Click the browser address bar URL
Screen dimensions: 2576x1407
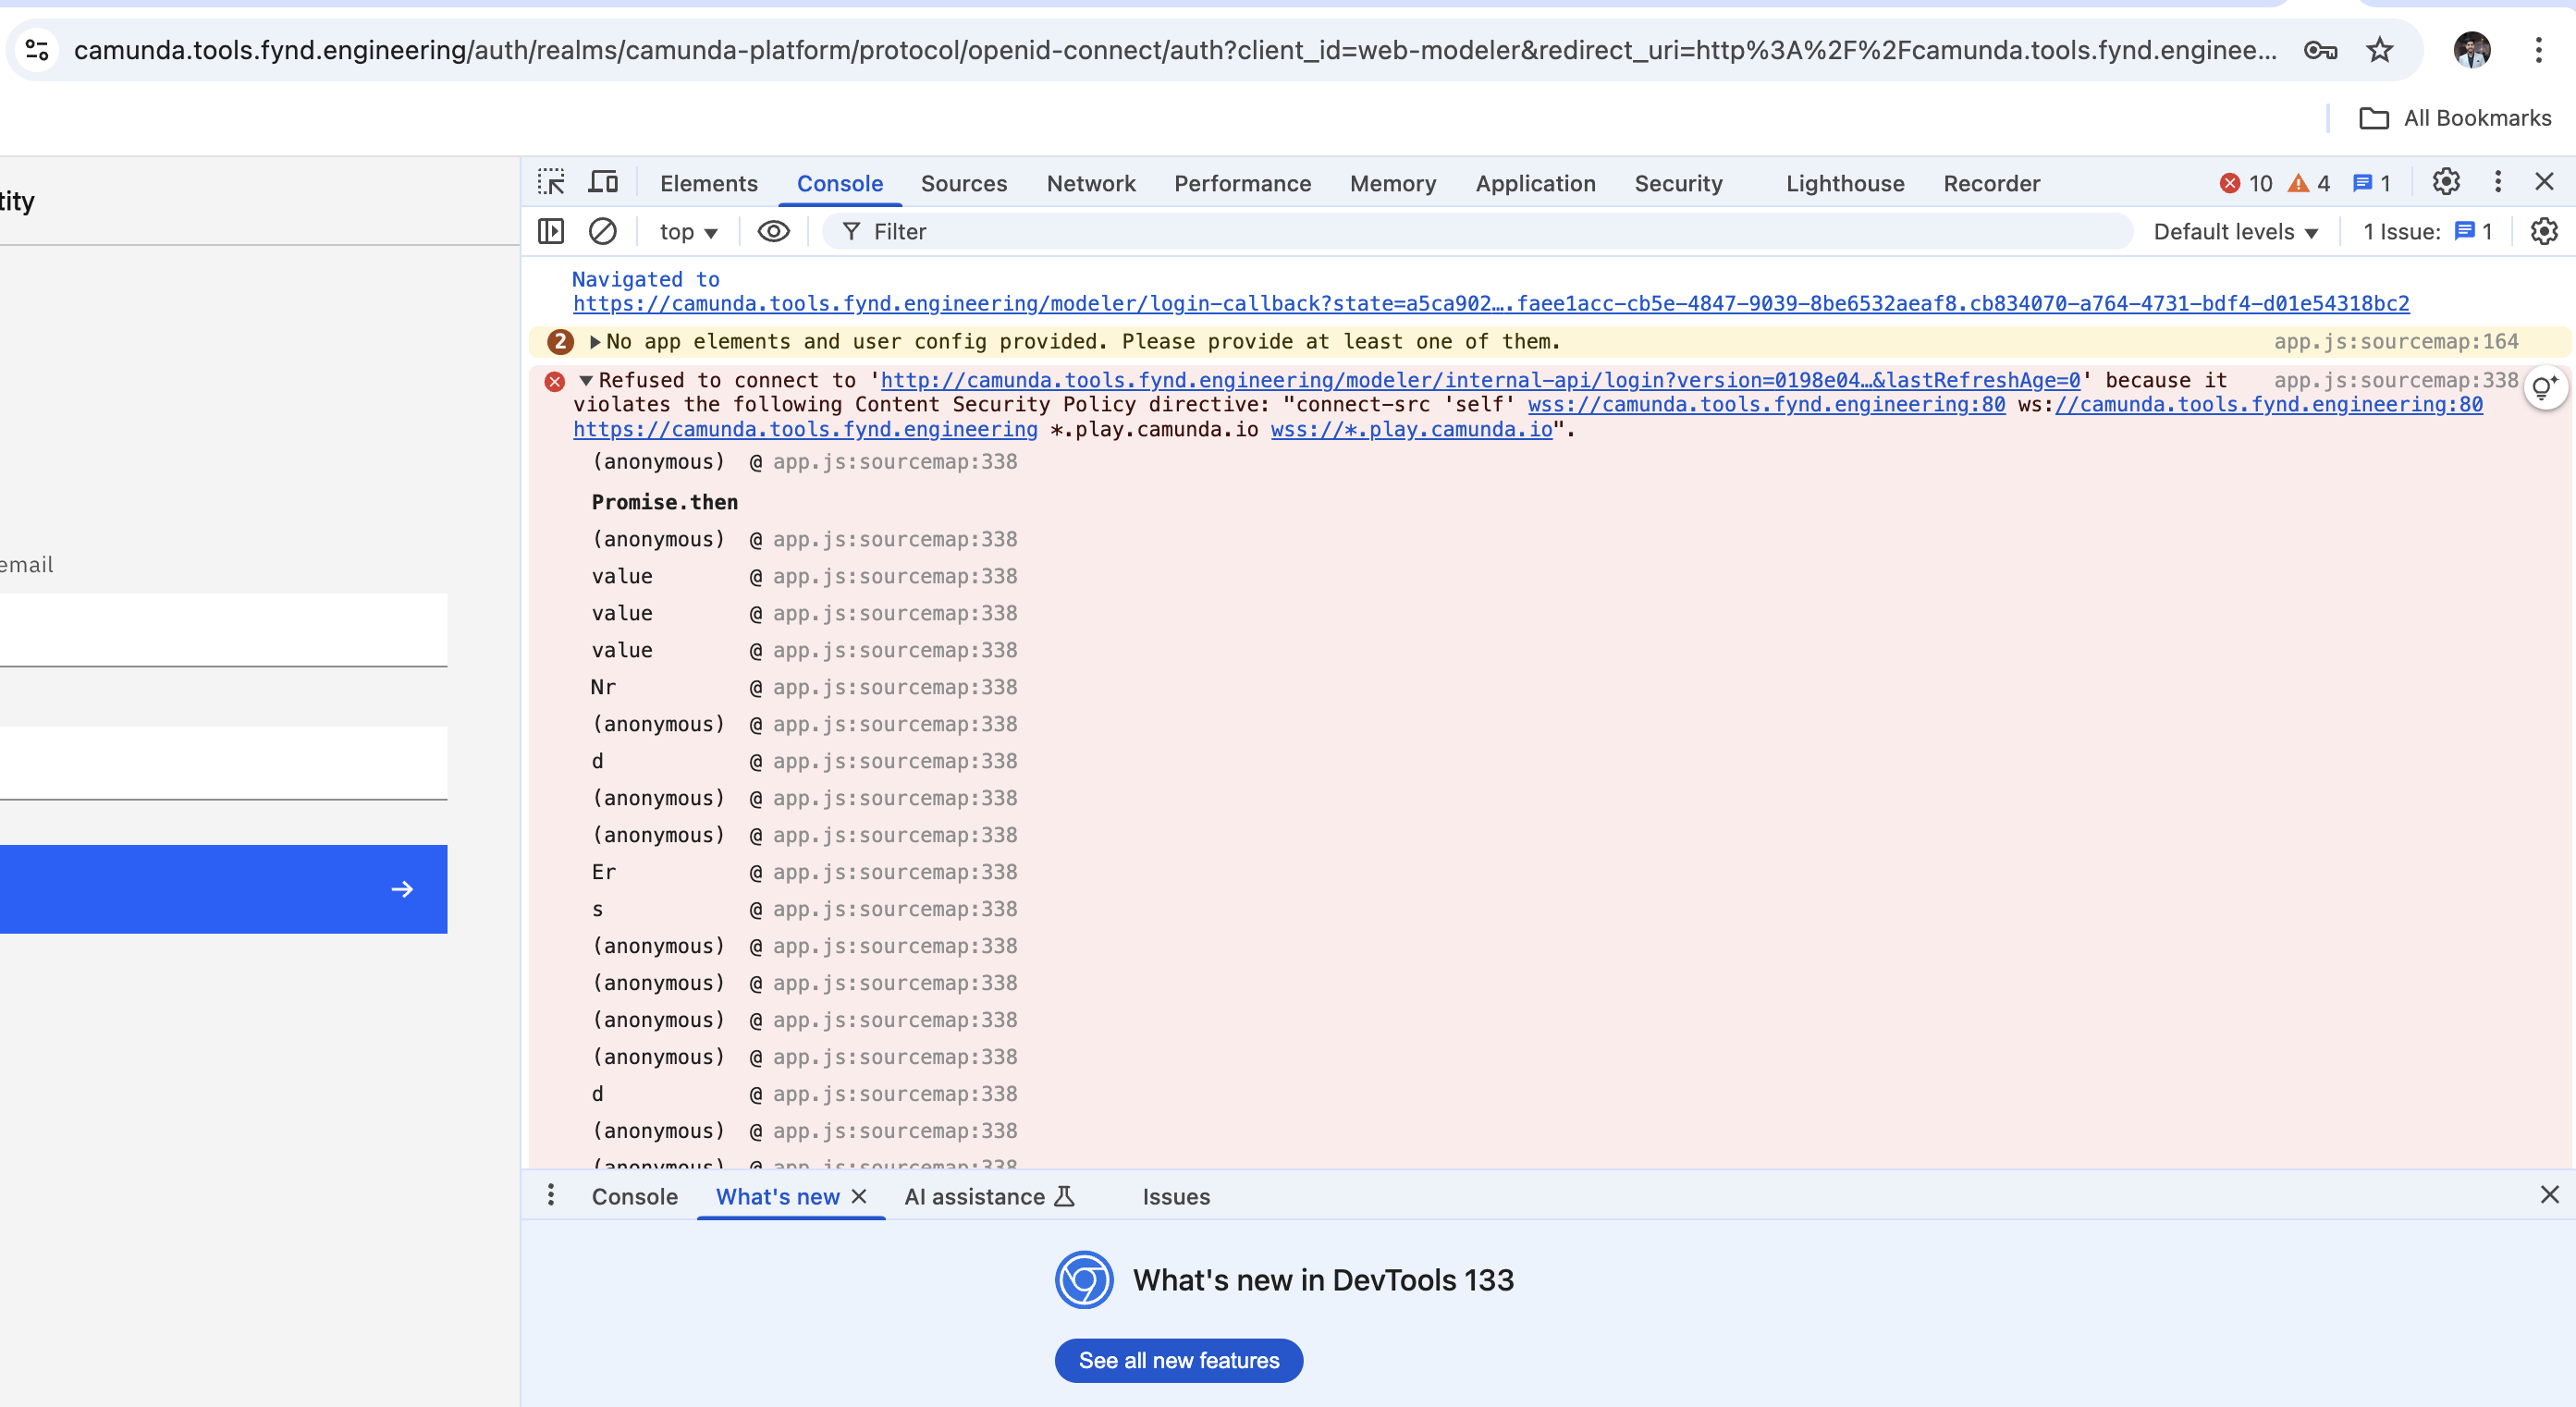pos(1175,50)
